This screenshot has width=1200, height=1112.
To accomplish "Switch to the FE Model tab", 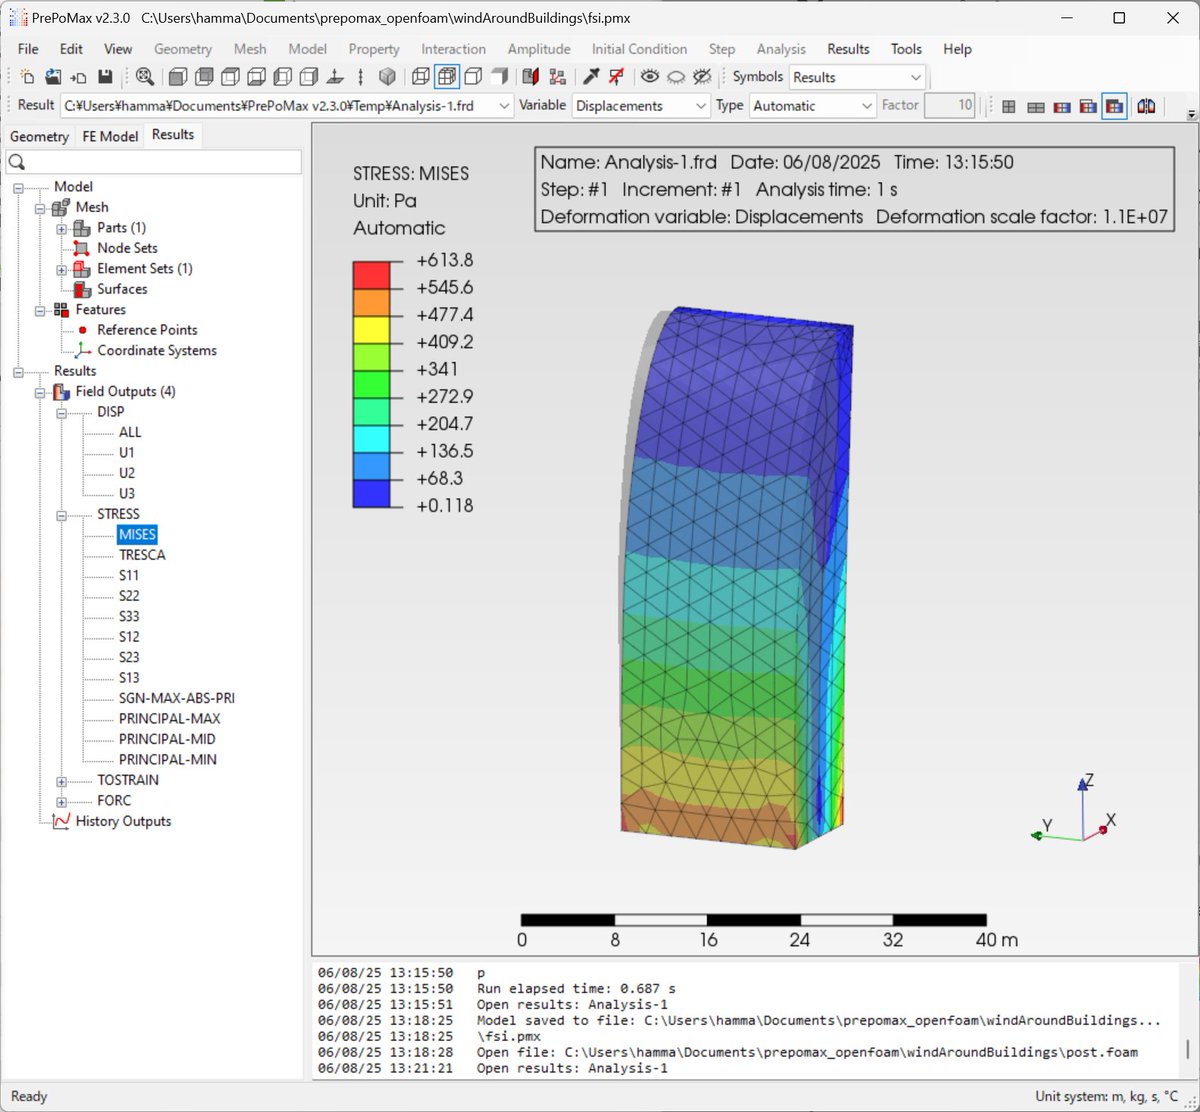I will pyautogui.click(x=110, y=136).
